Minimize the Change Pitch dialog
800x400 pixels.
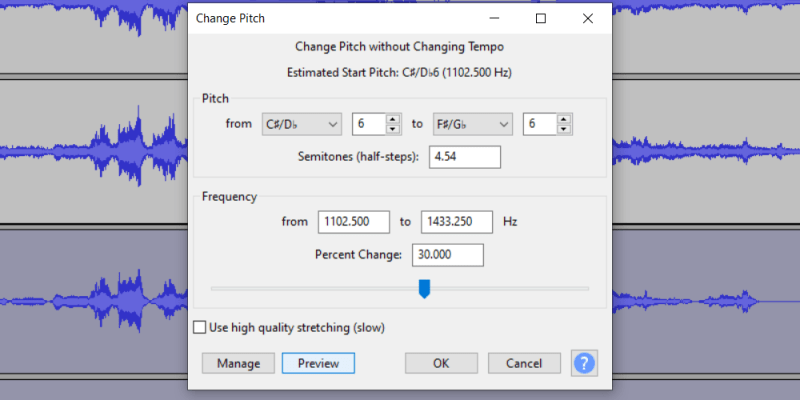coord(494,18)
